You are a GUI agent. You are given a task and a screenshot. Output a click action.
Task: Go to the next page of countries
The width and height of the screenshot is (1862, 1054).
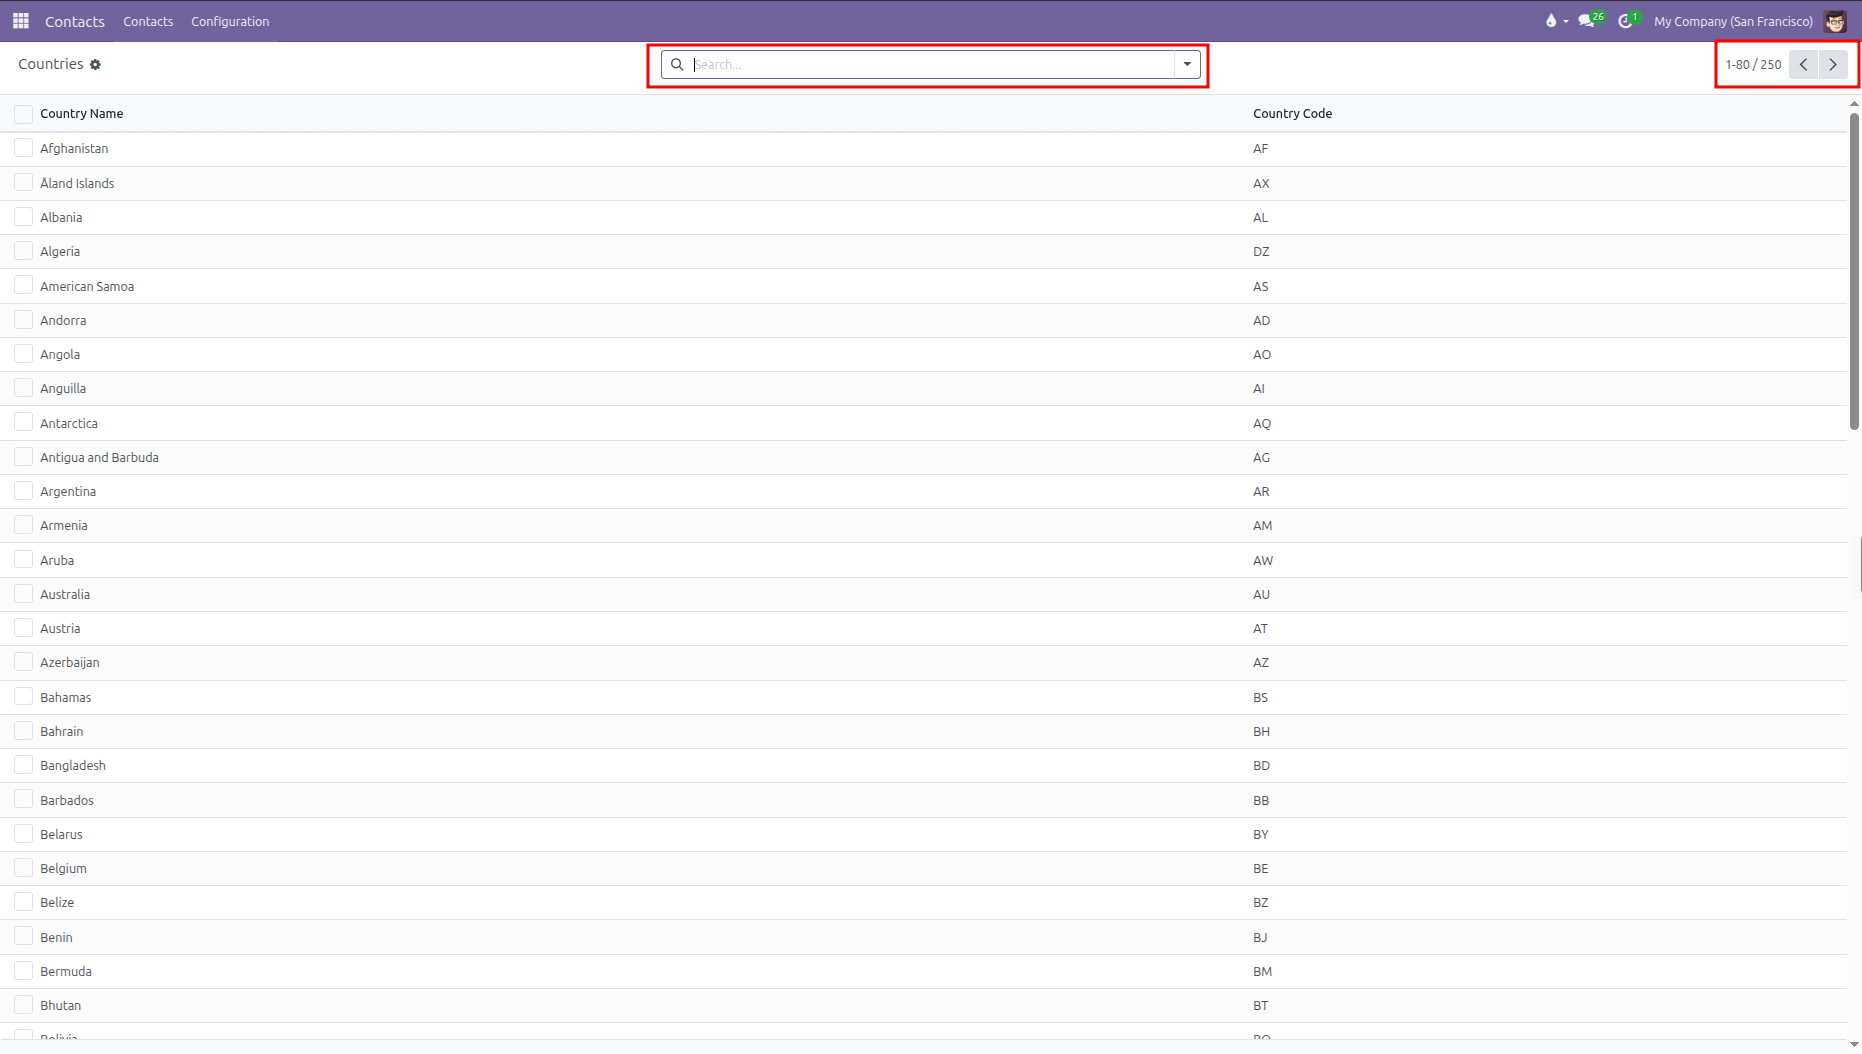(1833, 65)
